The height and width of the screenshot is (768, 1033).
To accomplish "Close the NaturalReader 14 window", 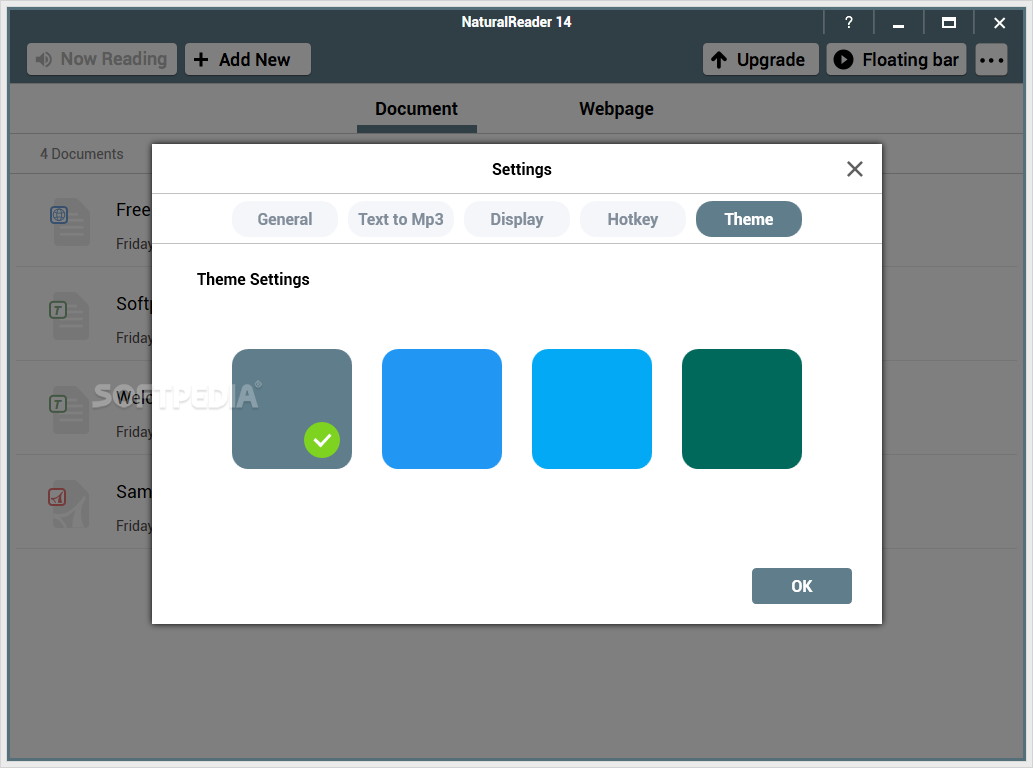I will 999,22.
